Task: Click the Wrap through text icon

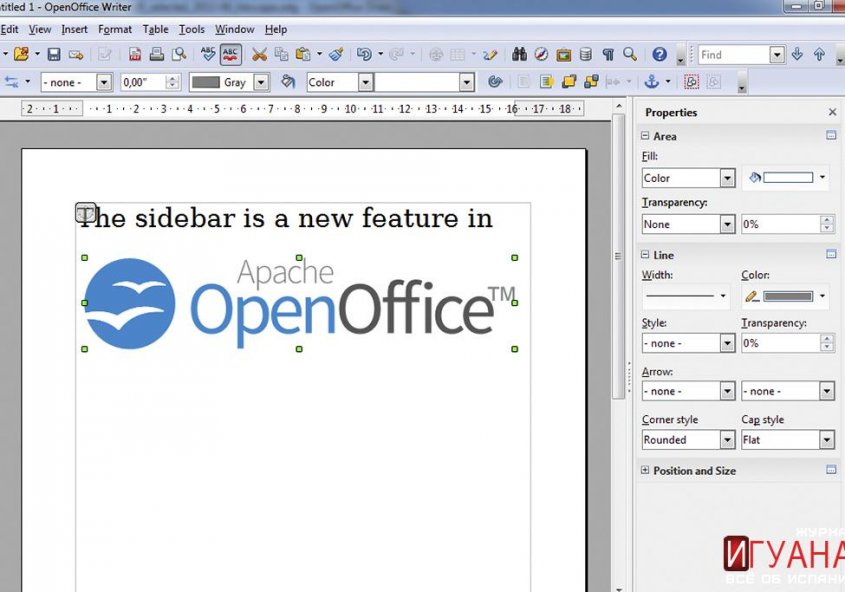Action: [546, 82]
